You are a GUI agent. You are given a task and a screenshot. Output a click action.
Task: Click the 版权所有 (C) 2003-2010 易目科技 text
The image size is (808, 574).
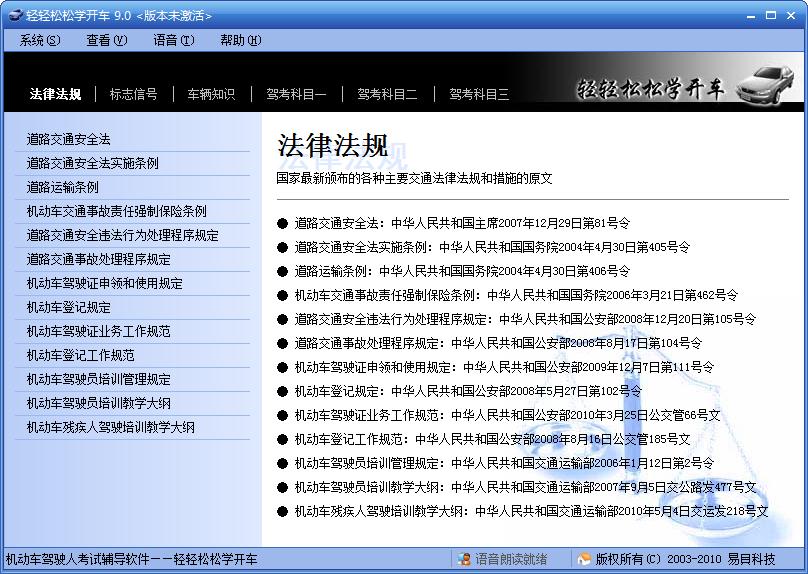point(685,559)
